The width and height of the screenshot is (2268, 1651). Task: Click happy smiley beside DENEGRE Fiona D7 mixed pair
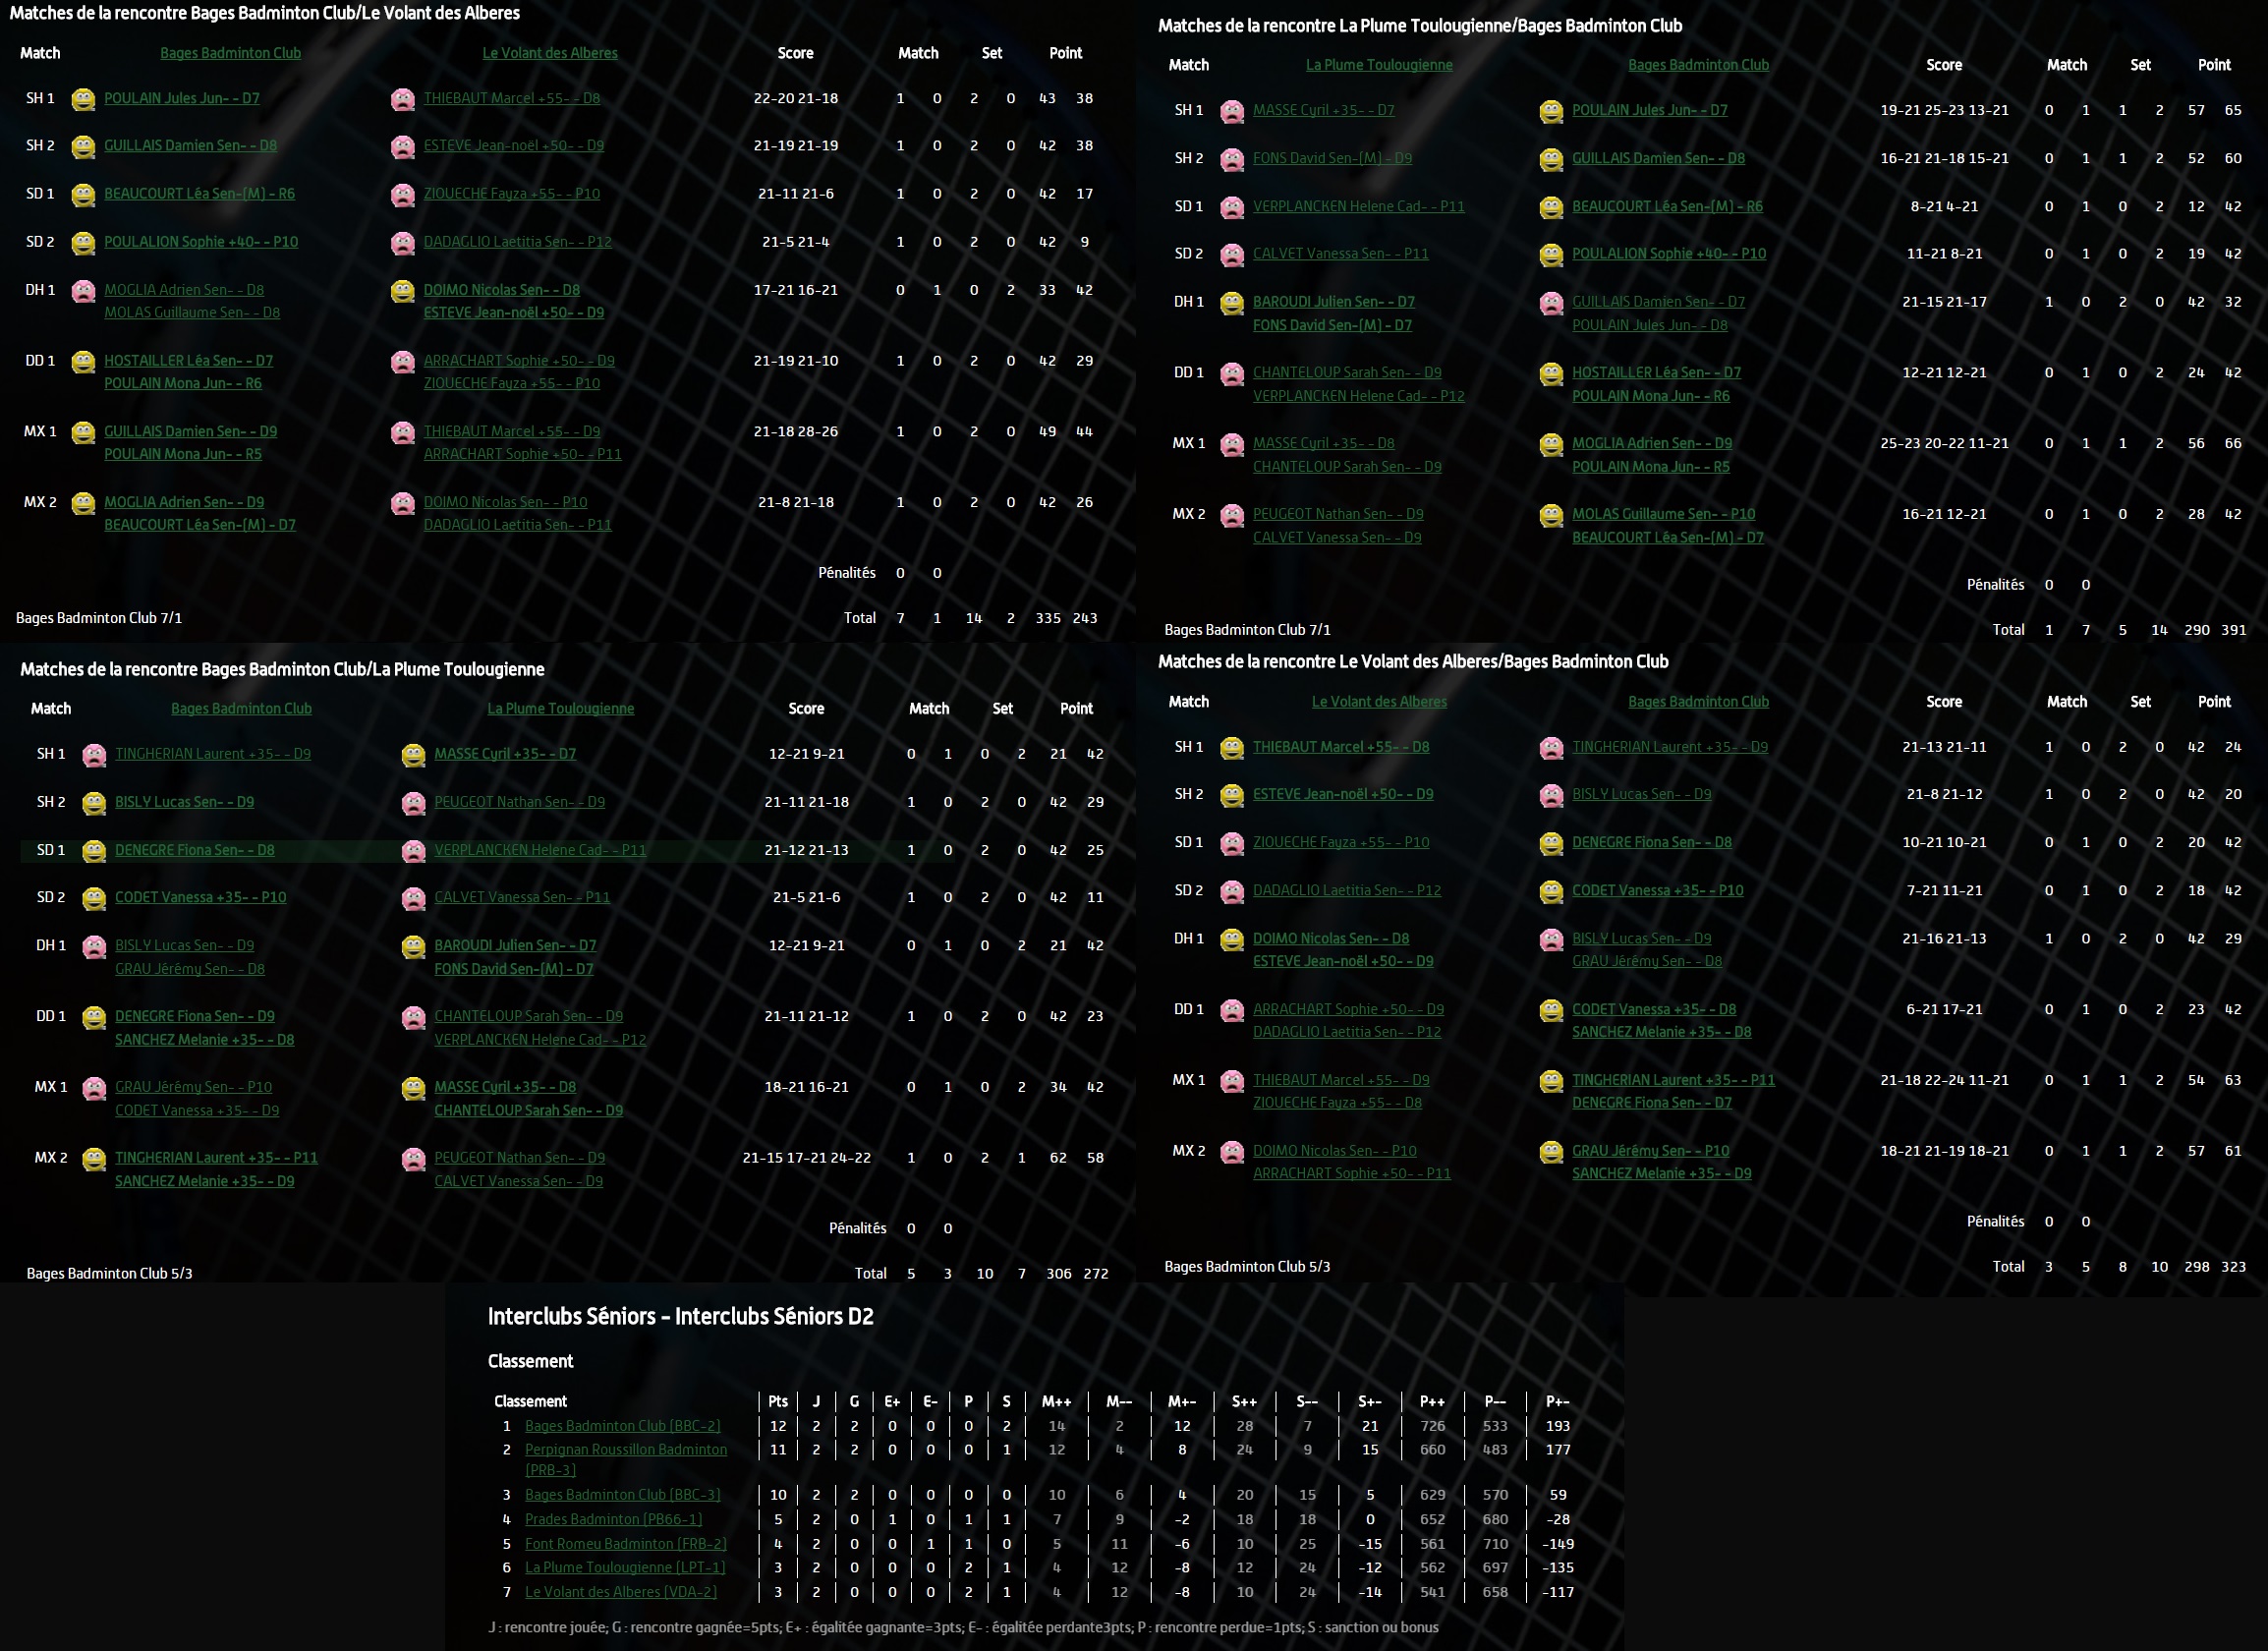1551,1081
